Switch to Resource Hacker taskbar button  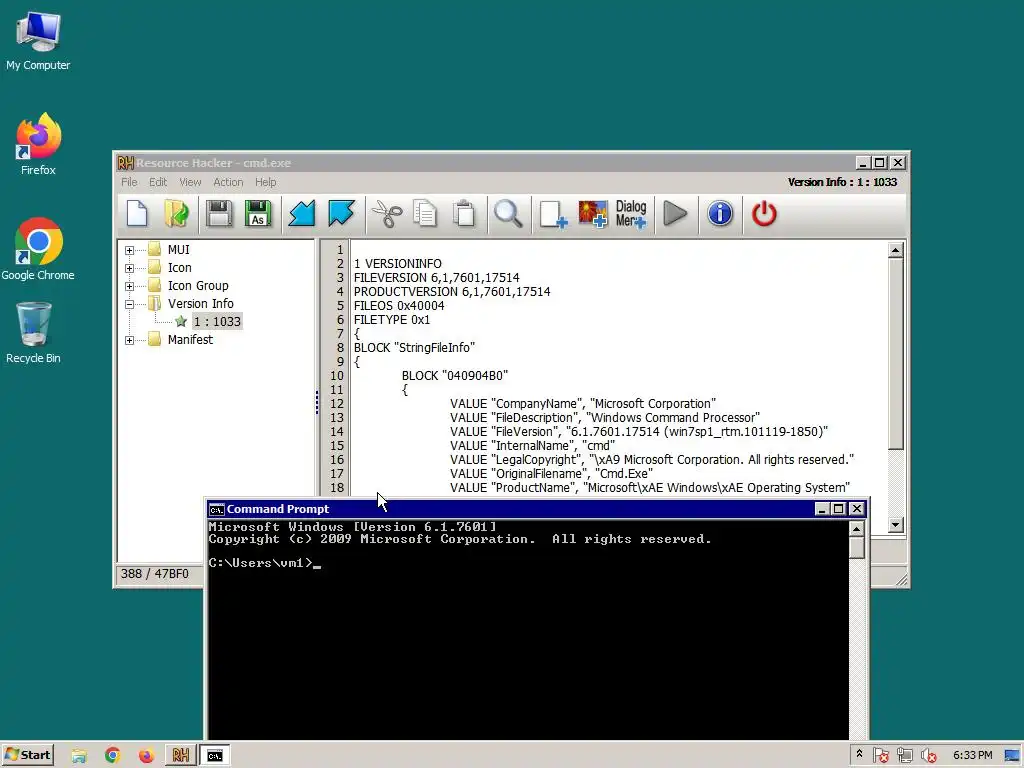click(180, 756)
